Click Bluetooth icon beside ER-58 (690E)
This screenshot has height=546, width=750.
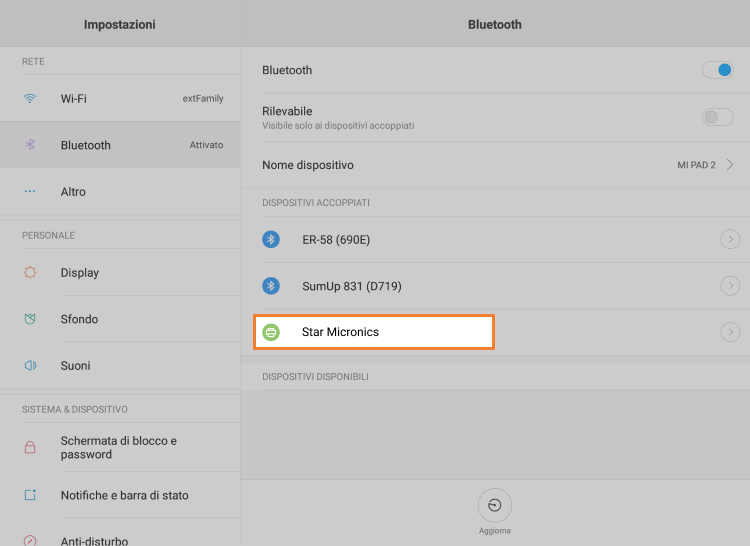271,240
